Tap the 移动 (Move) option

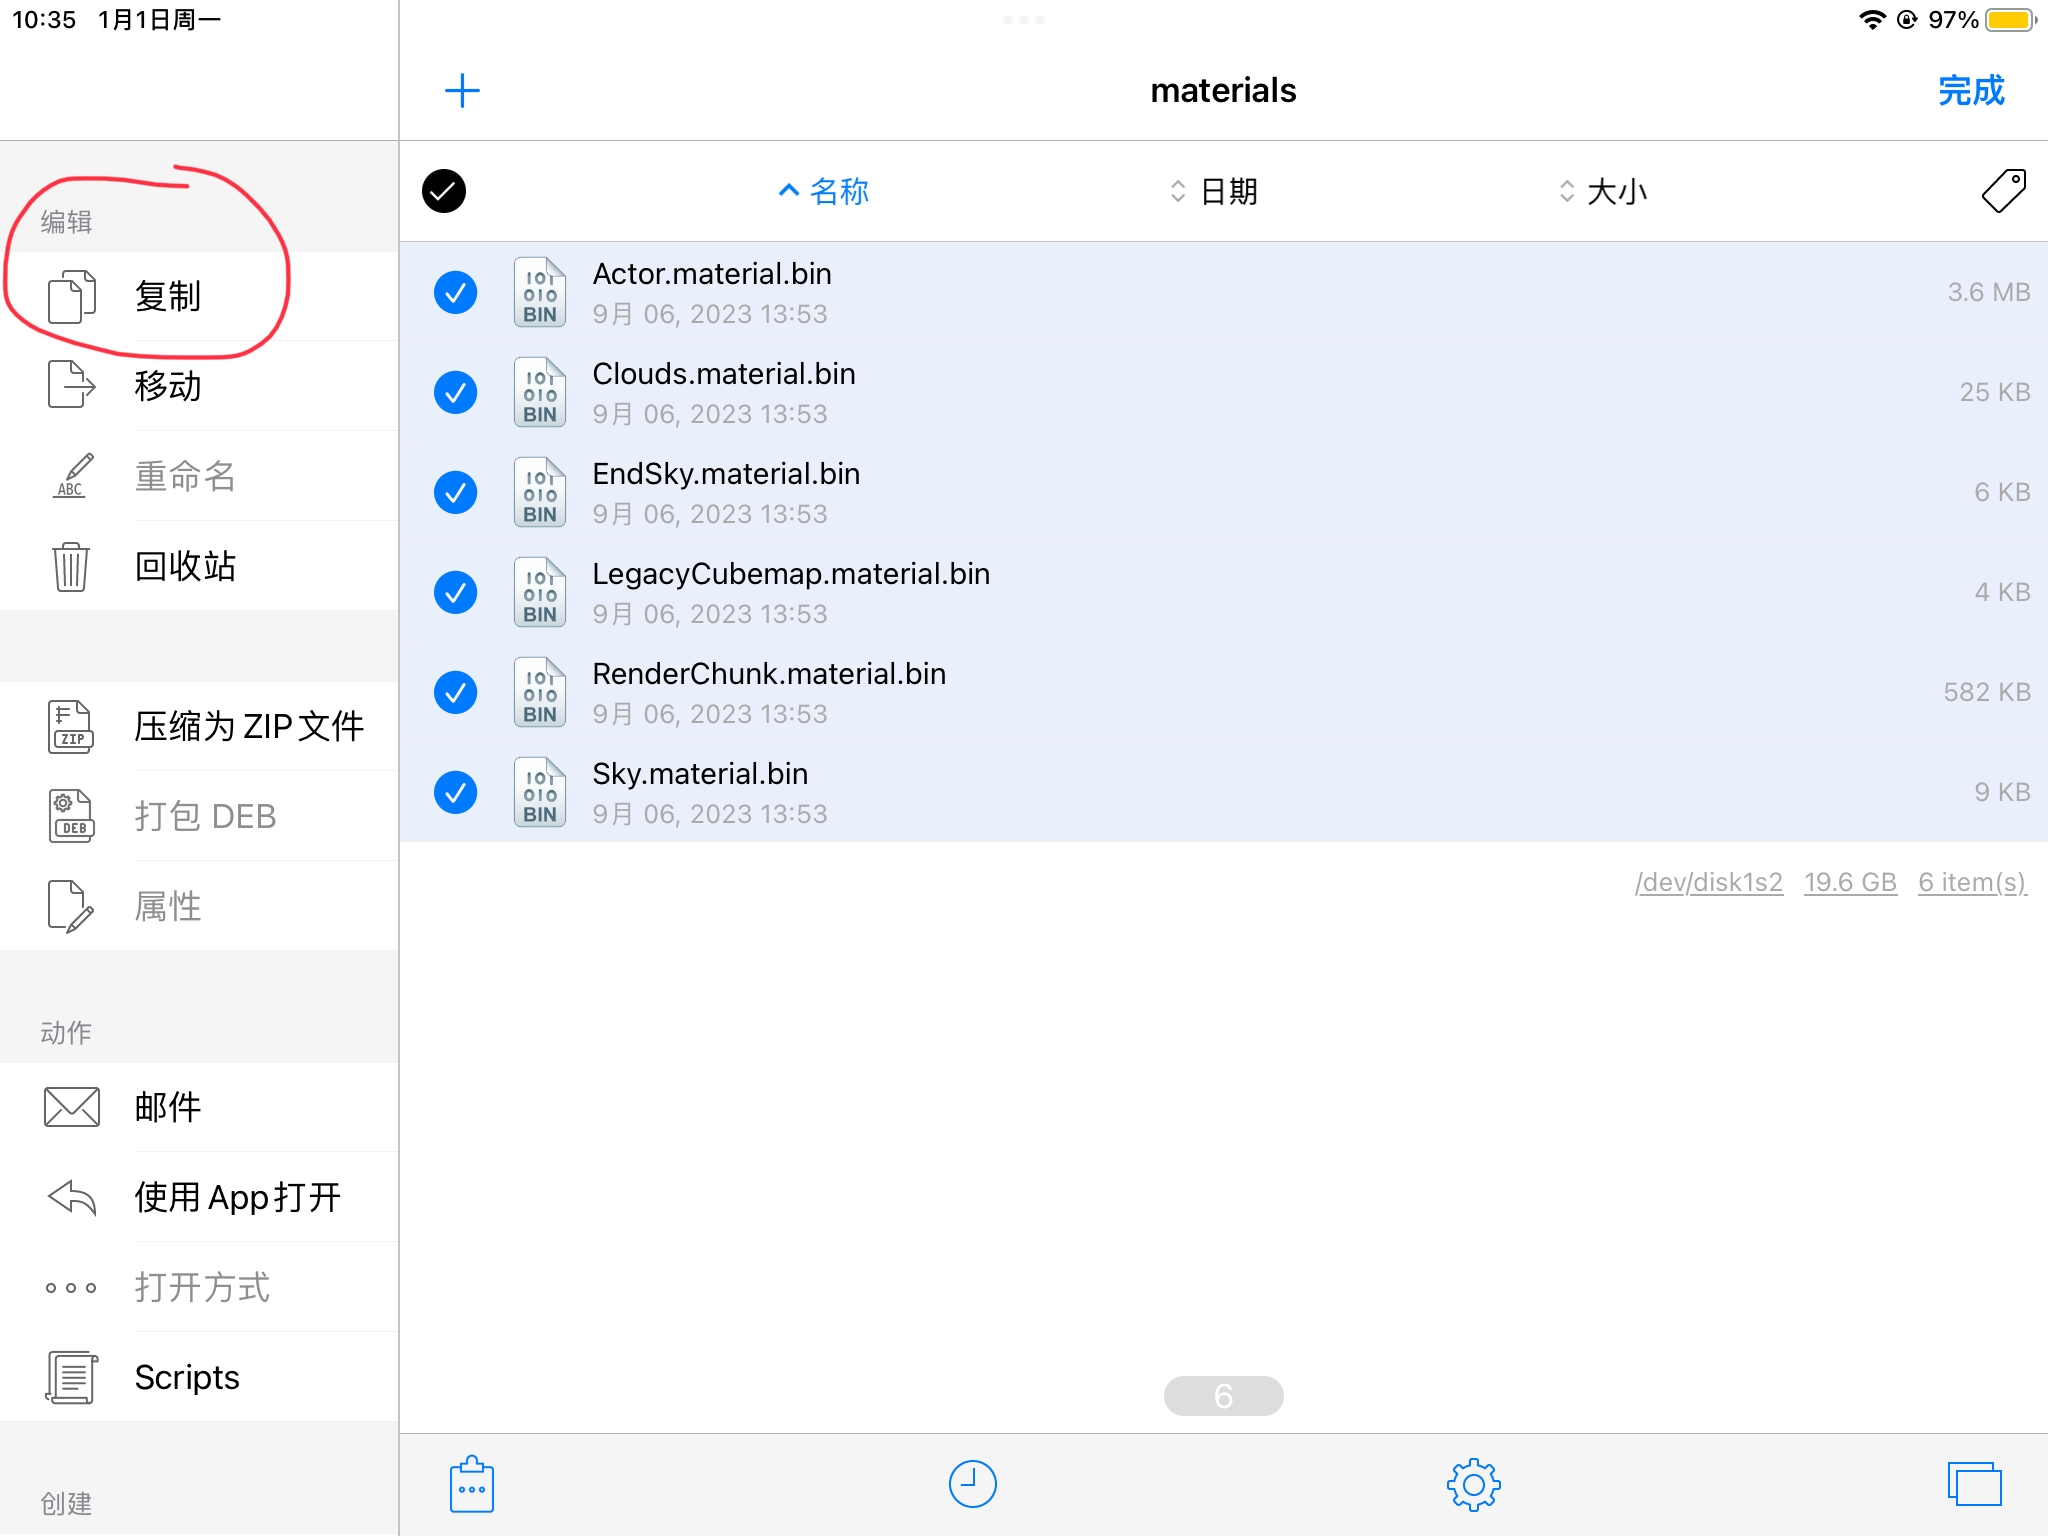click(x=200, y=386)
